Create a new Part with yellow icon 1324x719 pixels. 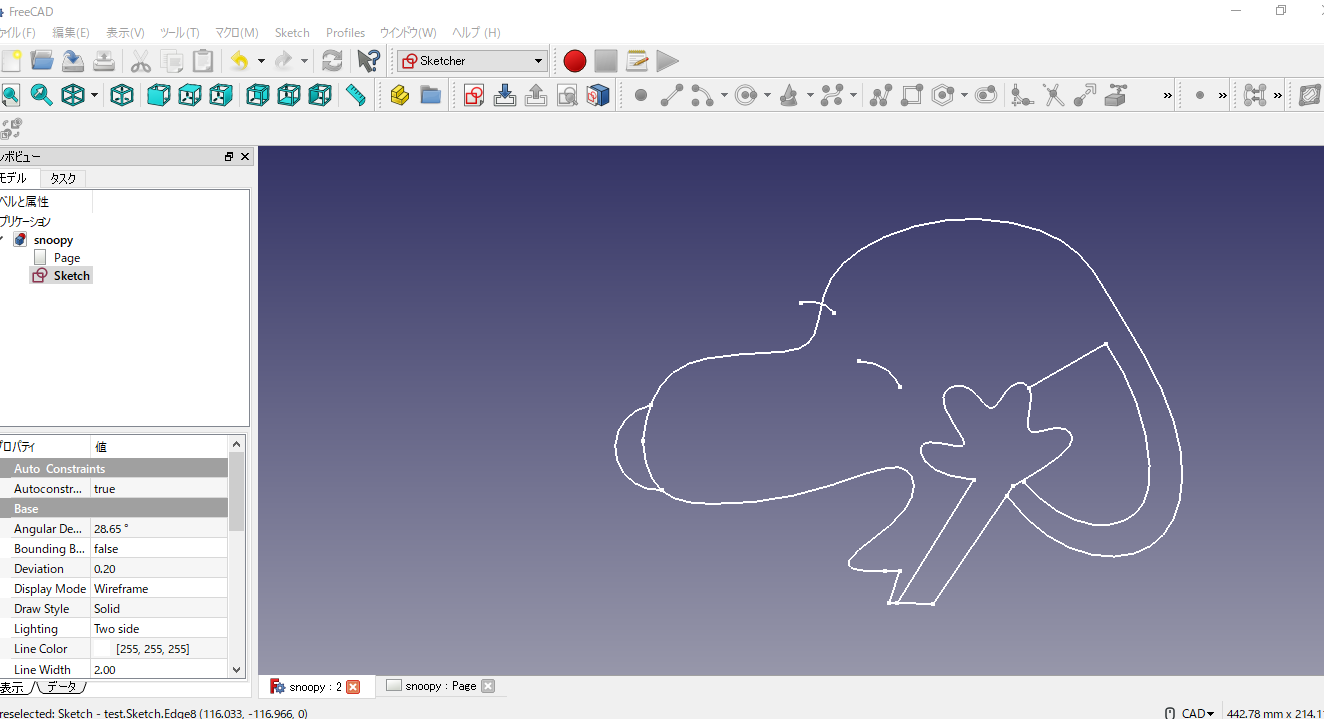(400, 95)
